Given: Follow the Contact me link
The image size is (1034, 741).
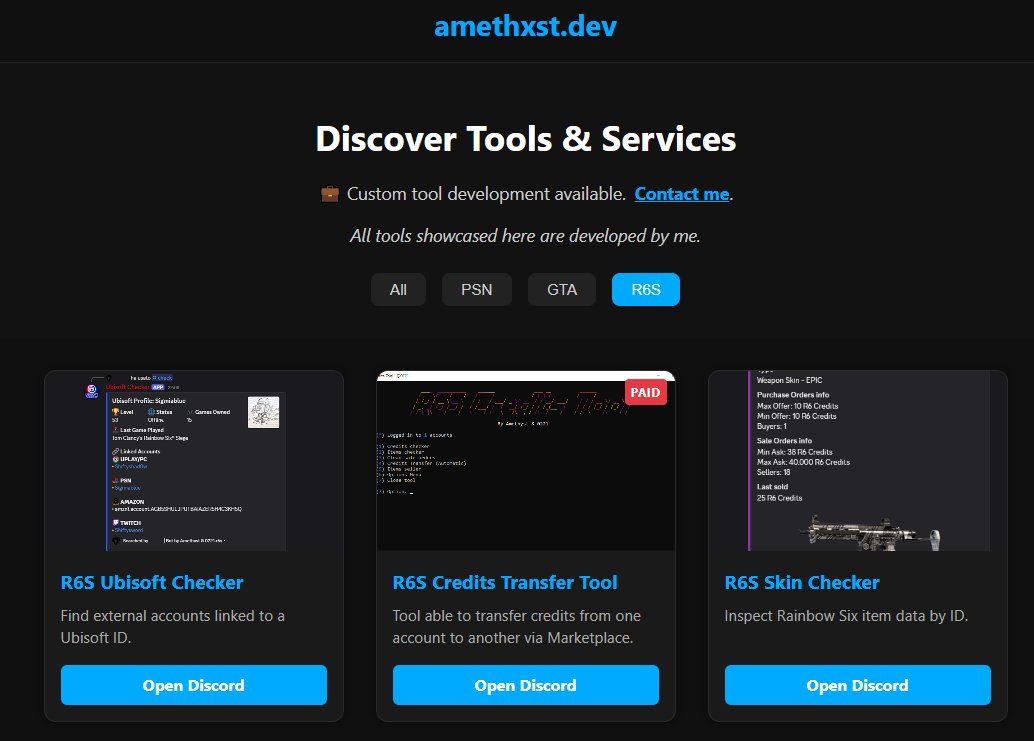Looking at the screenshot, I should point(682,194).
